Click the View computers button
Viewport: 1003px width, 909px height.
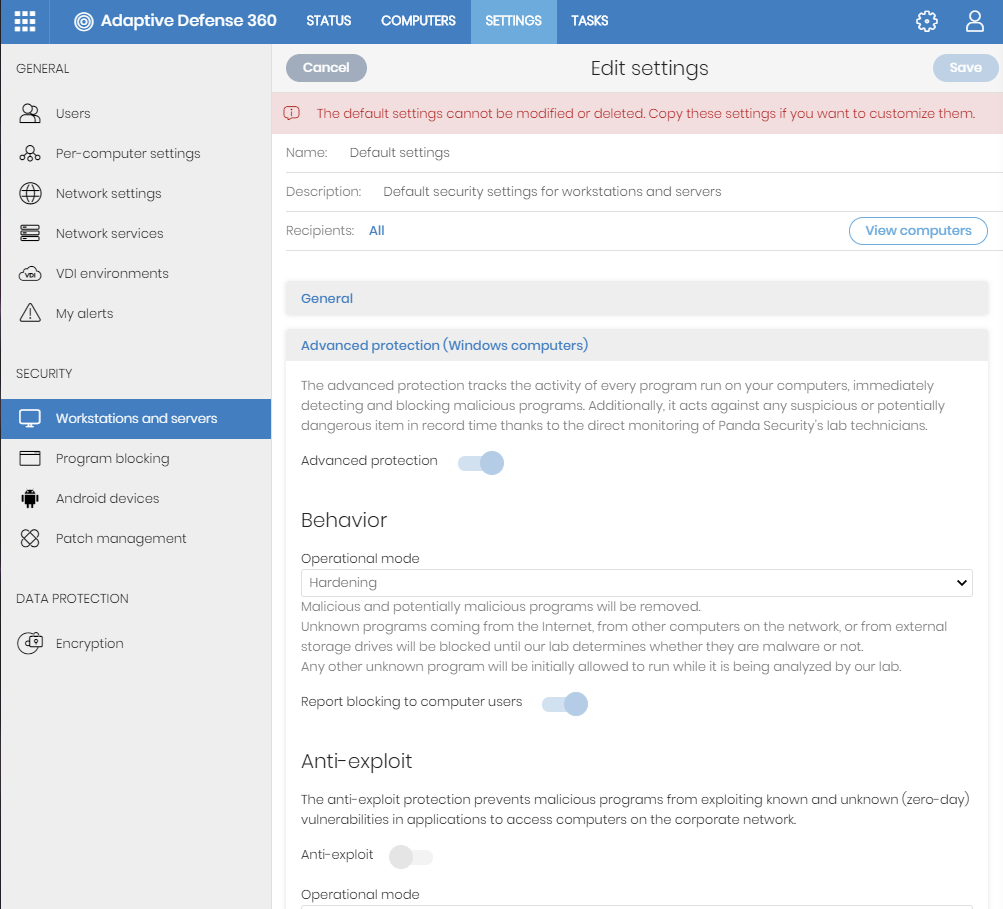click(918, 231)
